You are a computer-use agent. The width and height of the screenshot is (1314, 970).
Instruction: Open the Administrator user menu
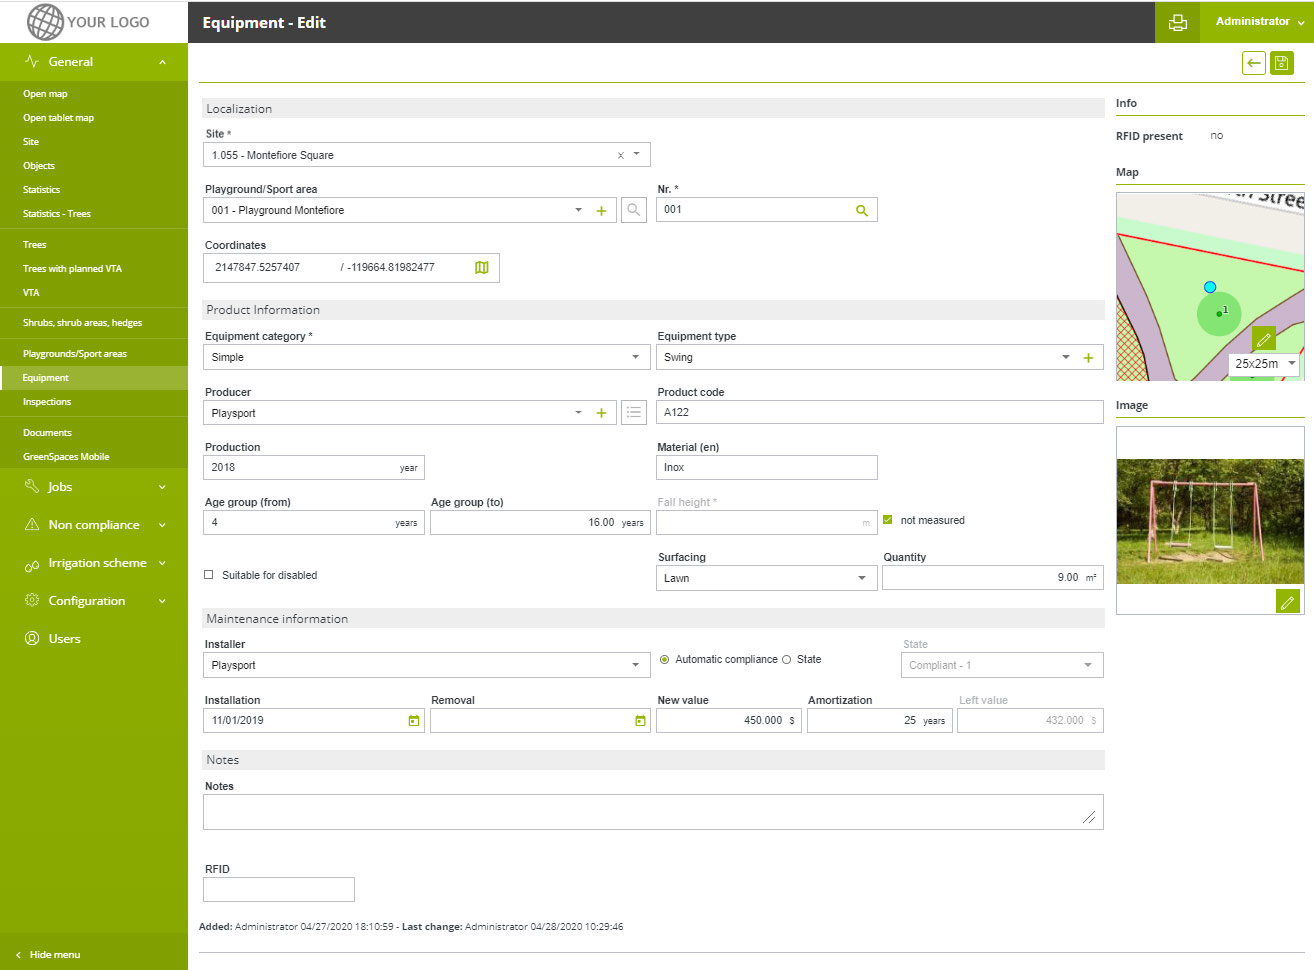(x=1258, y=22)
